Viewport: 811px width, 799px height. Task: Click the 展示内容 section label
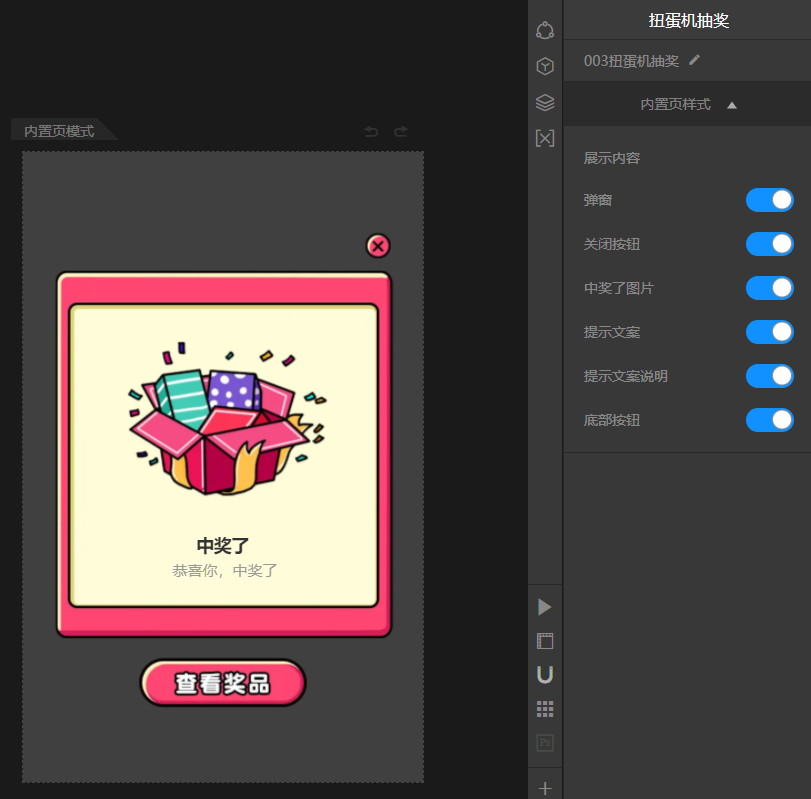tap(612, 158)
